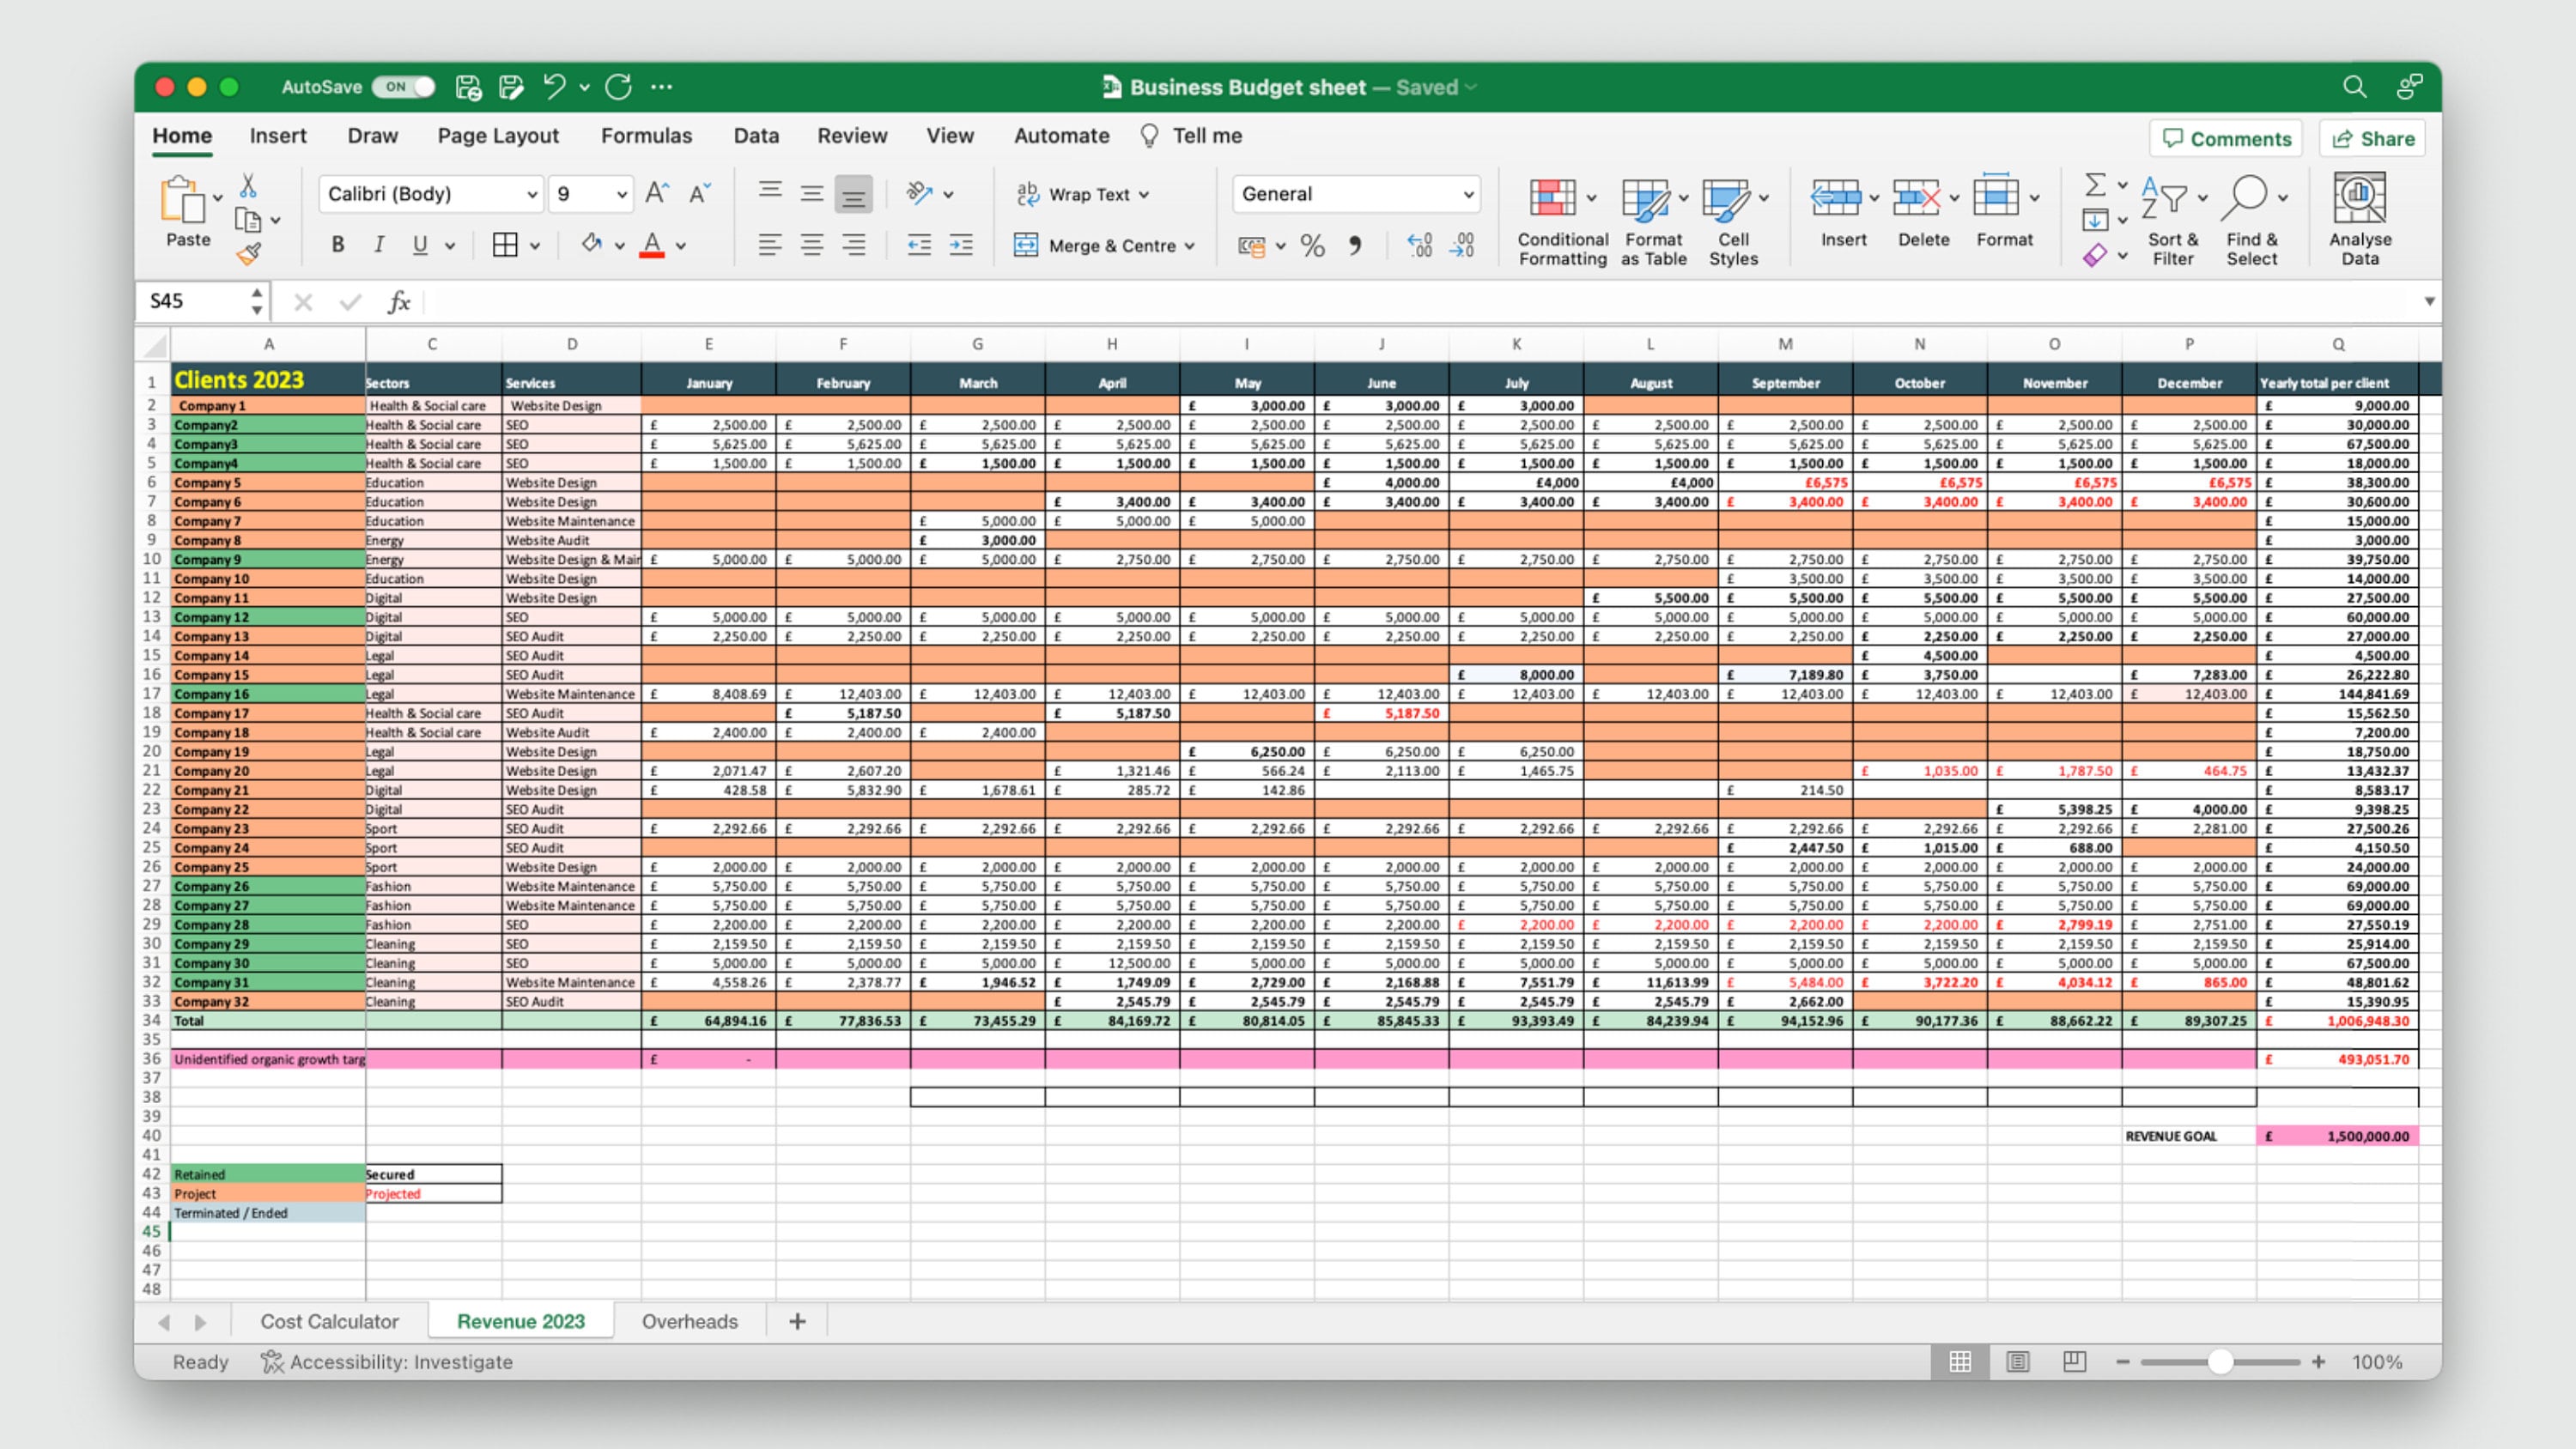
Task: Toggle bold formatting
Action: 337,245
